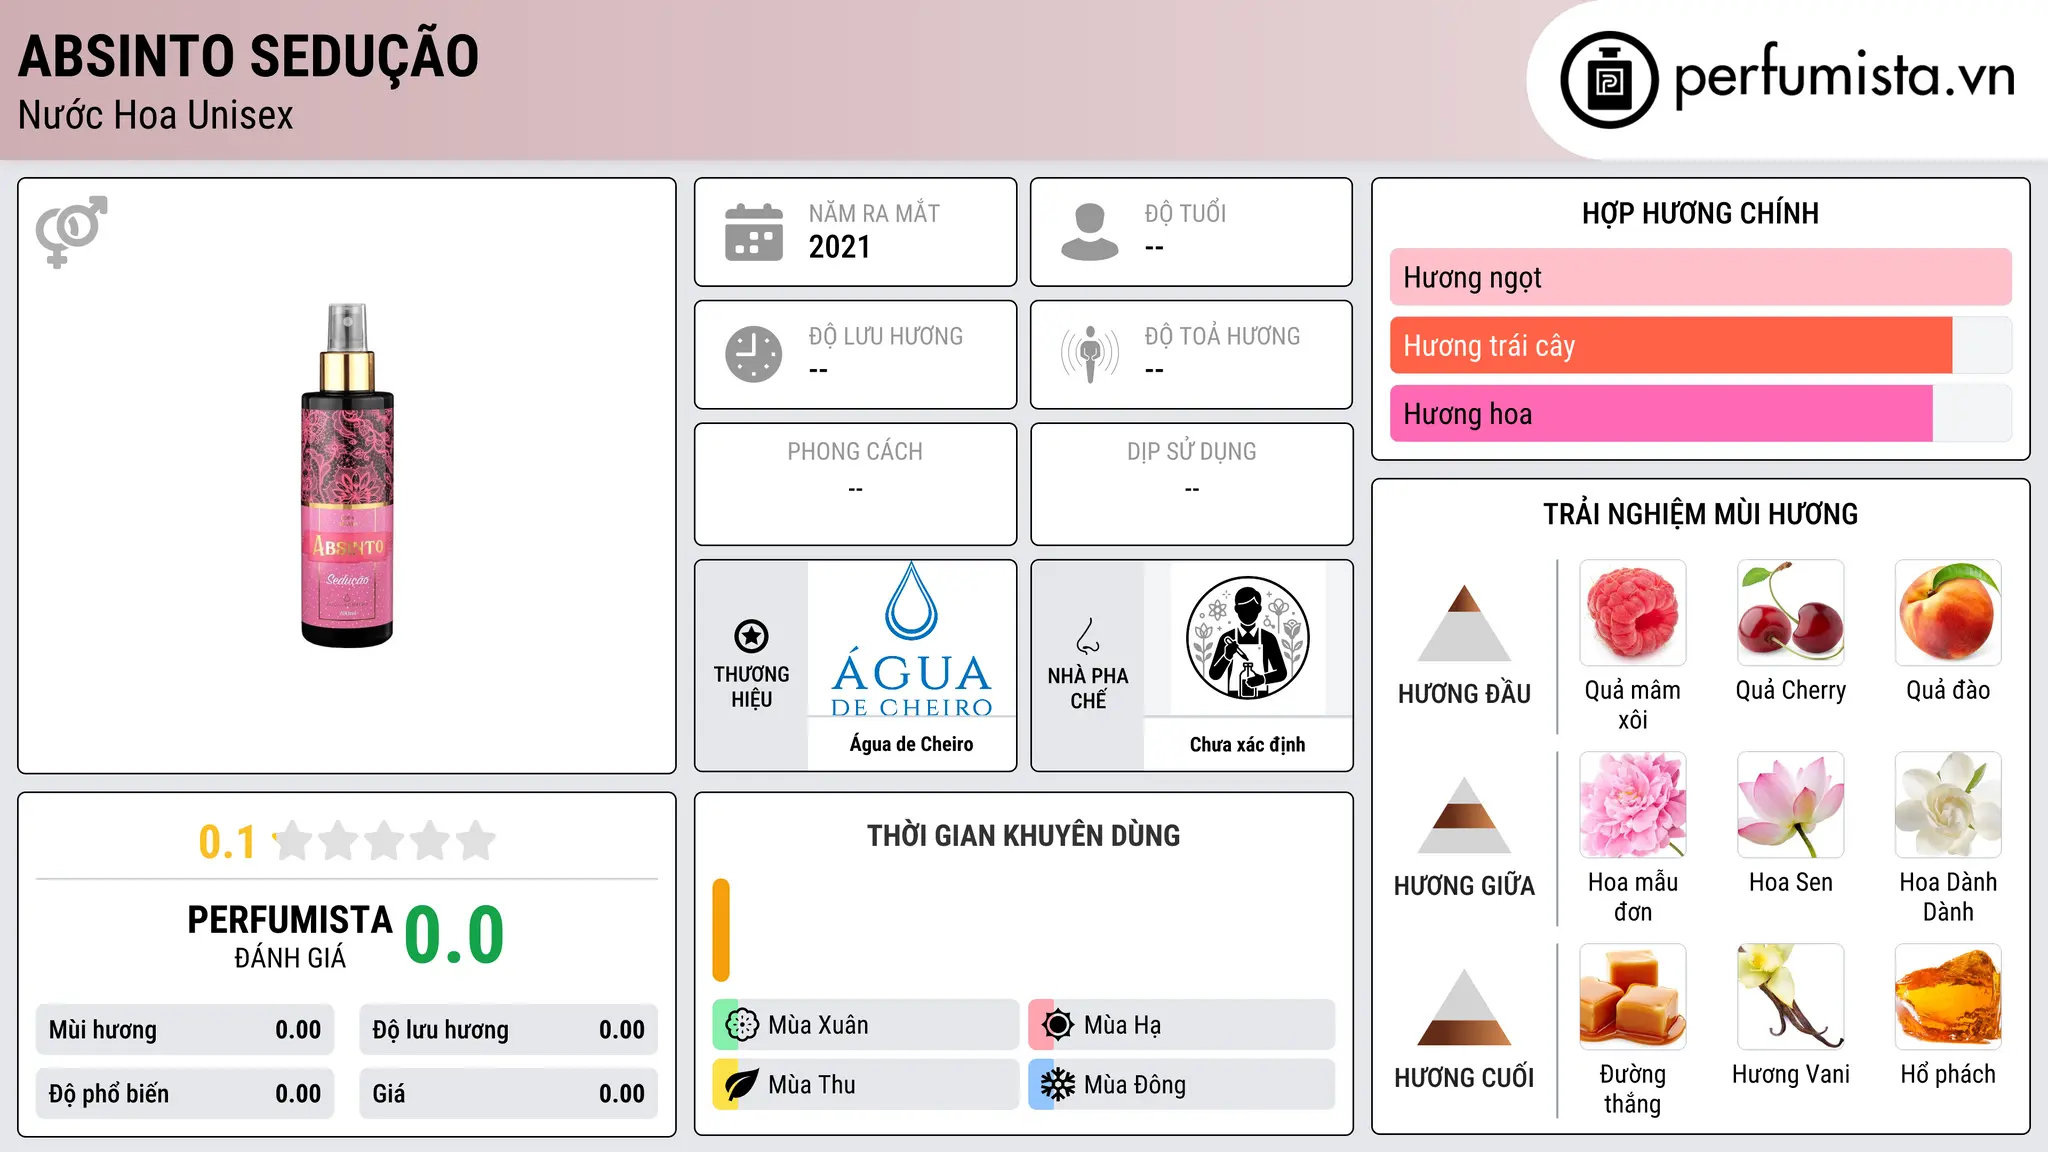Click the Hoa Sen note name
The width and height of the screenshot is (2048, 1152).
1791,882
